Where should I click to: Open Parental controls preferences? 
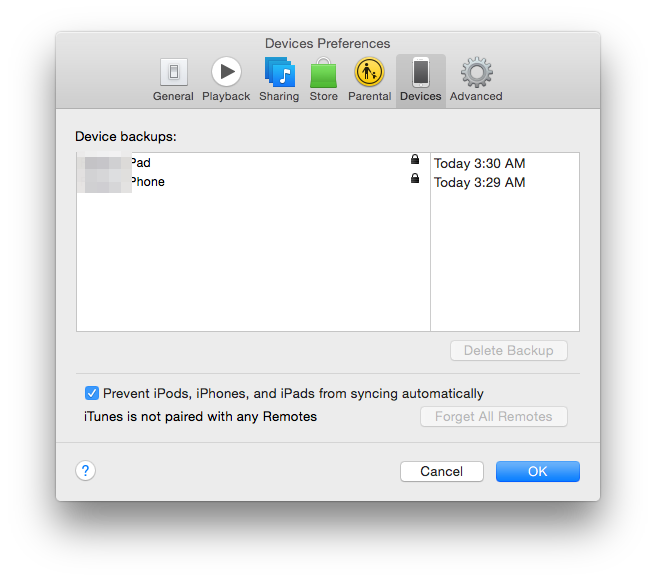tap(369, 80)
